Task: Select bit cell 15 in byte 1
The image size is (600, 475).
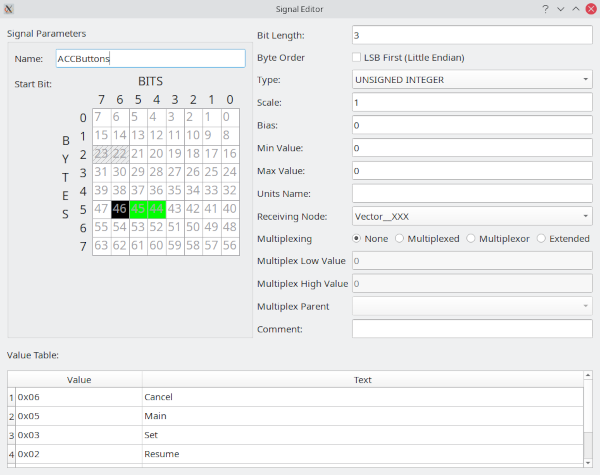Action: [x=101, y=136]
